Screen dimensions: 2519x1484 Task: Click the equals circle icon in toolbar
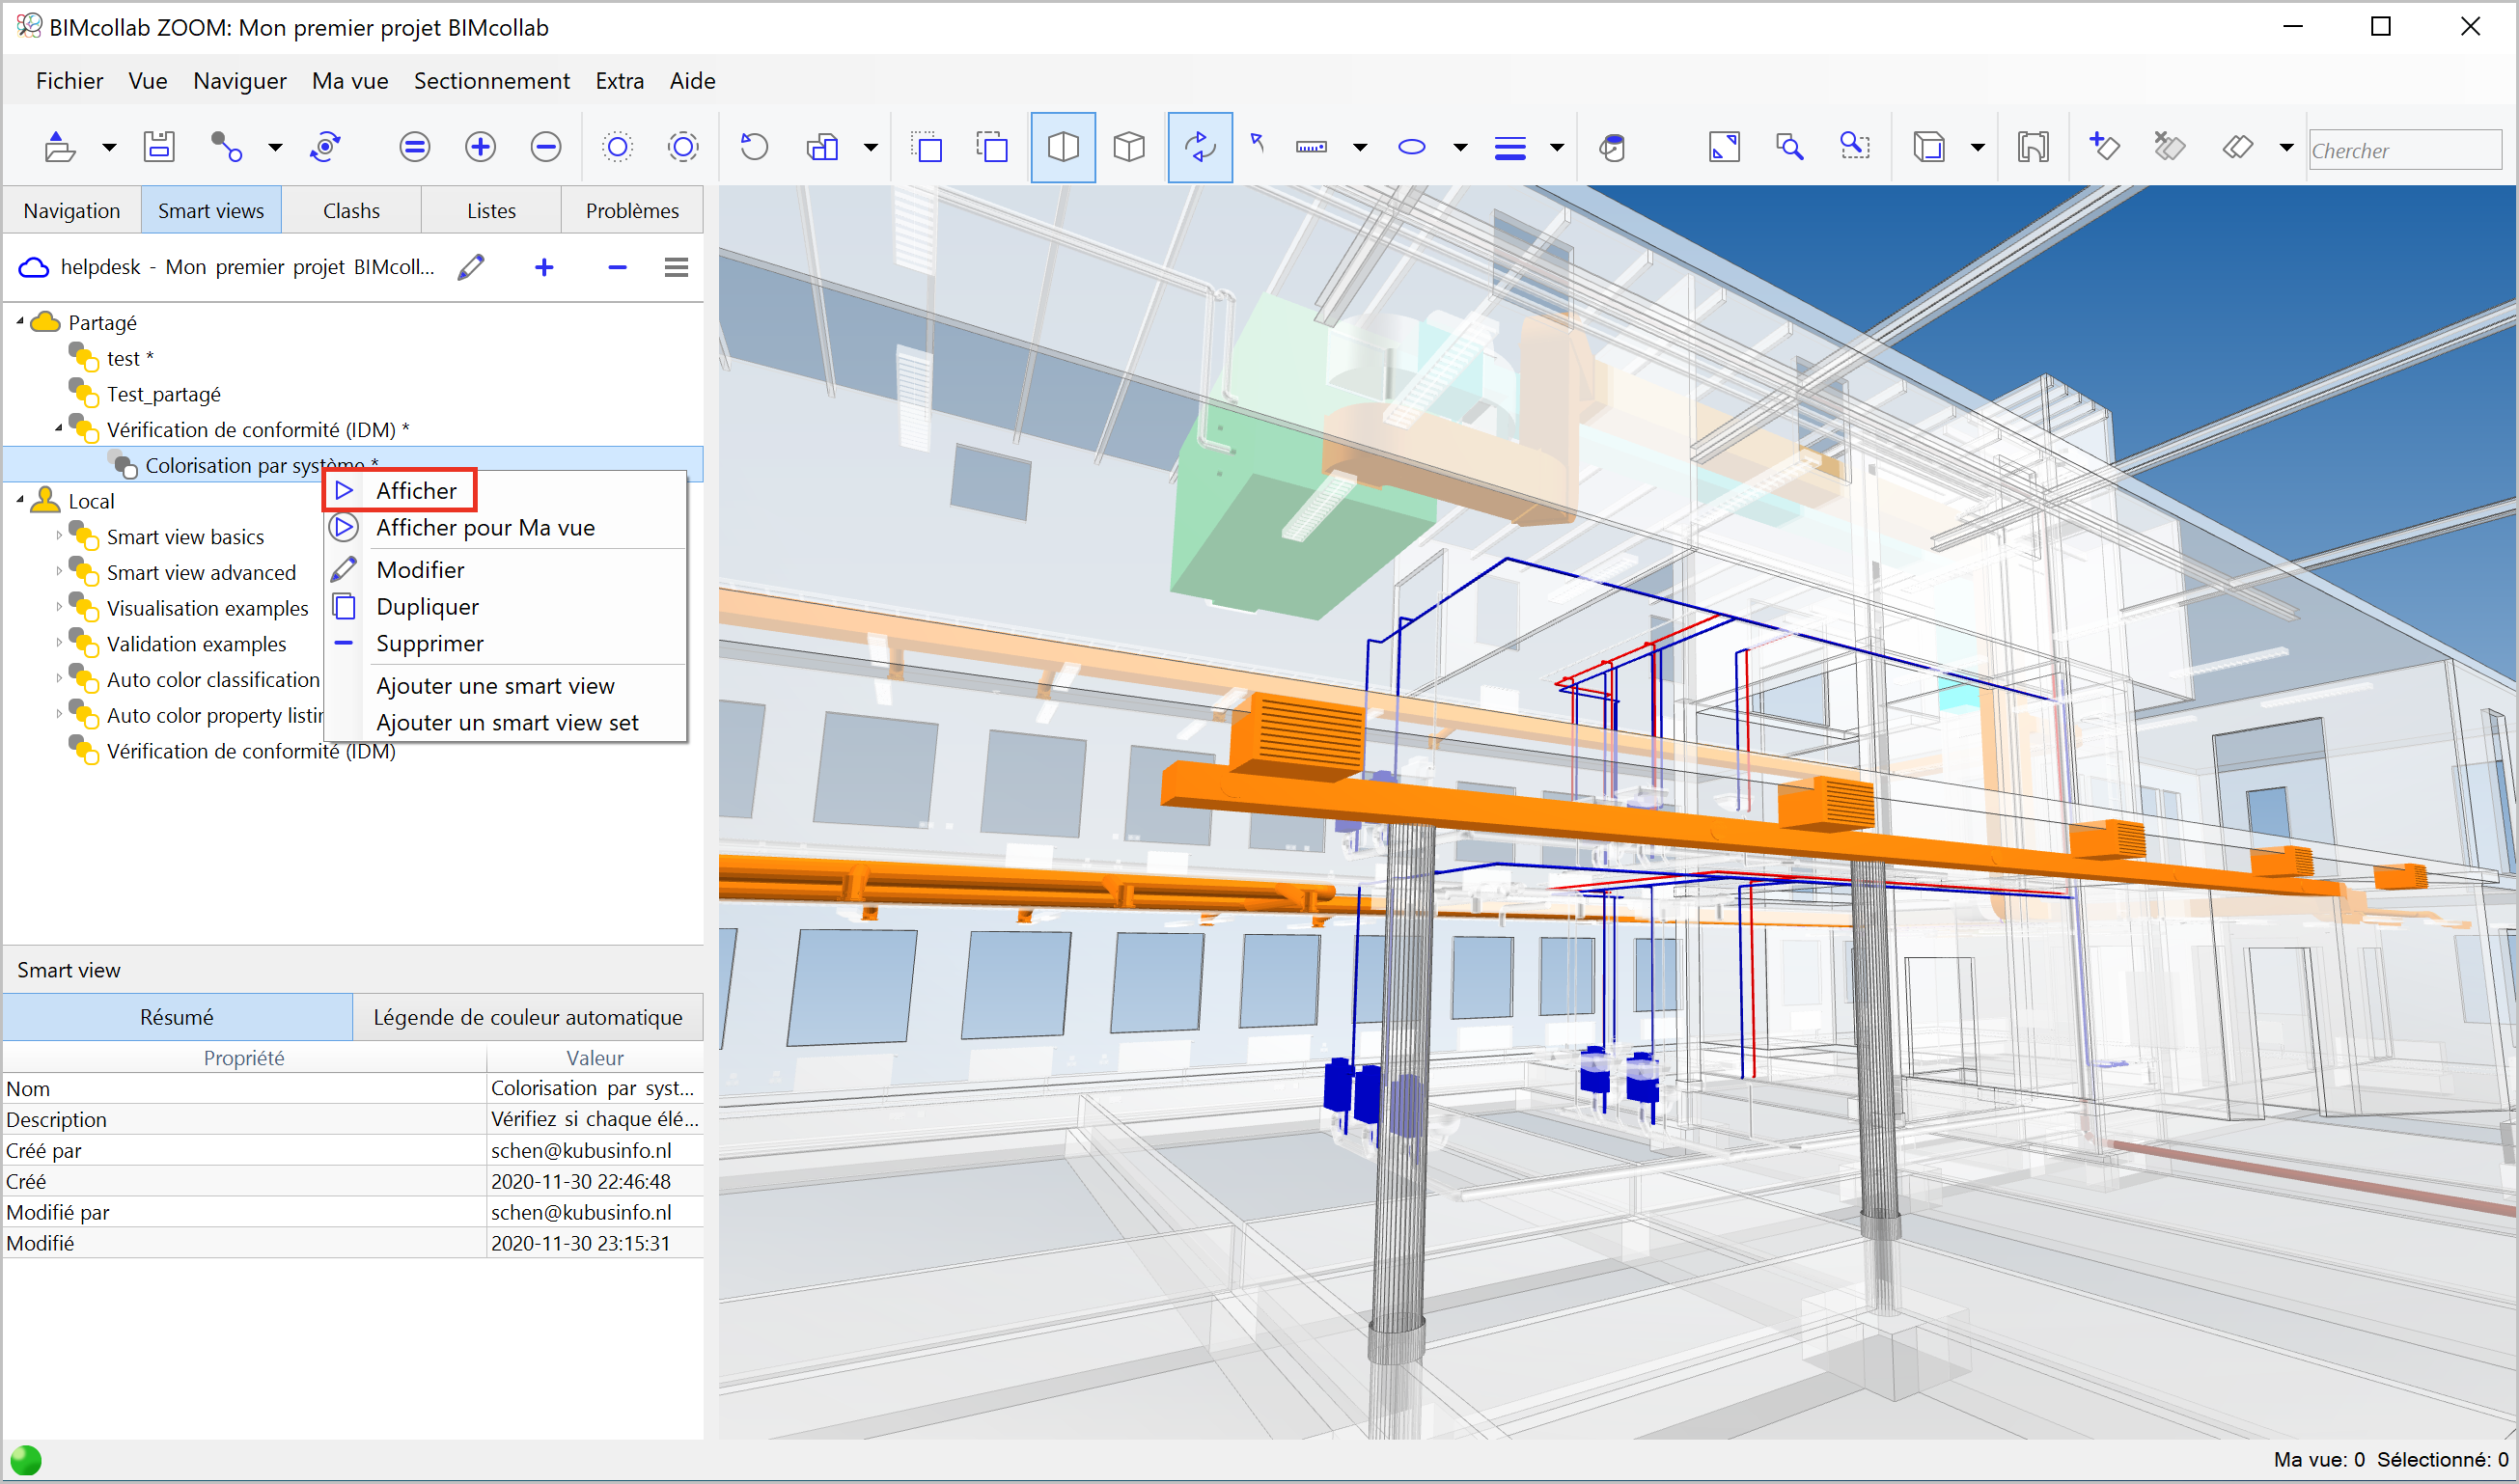coord(414,147)
